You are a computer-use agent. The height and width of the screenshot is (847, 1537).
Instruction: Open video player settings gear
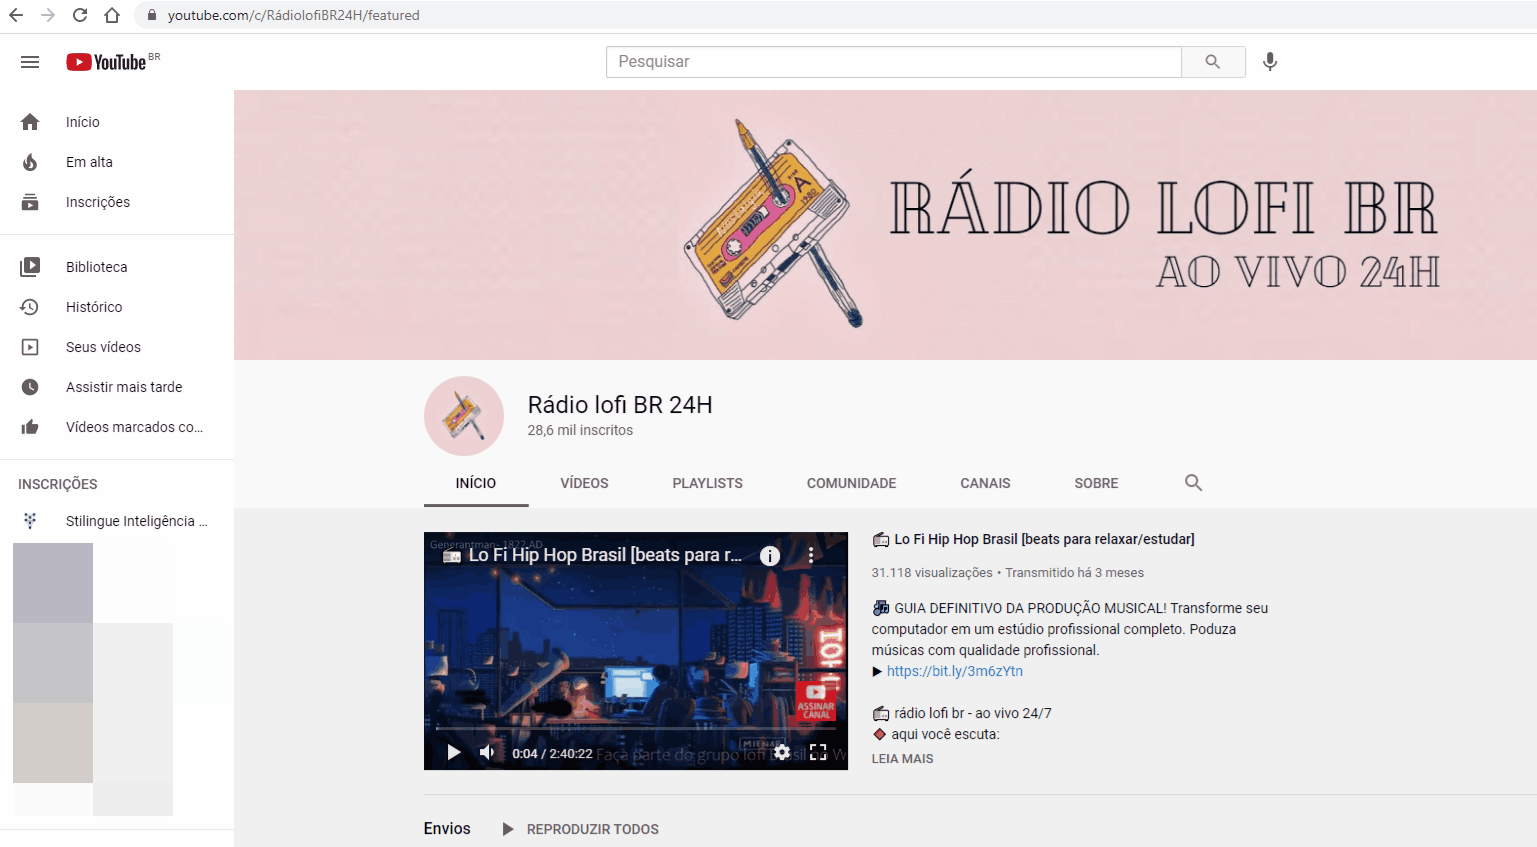tap(782, 752)
